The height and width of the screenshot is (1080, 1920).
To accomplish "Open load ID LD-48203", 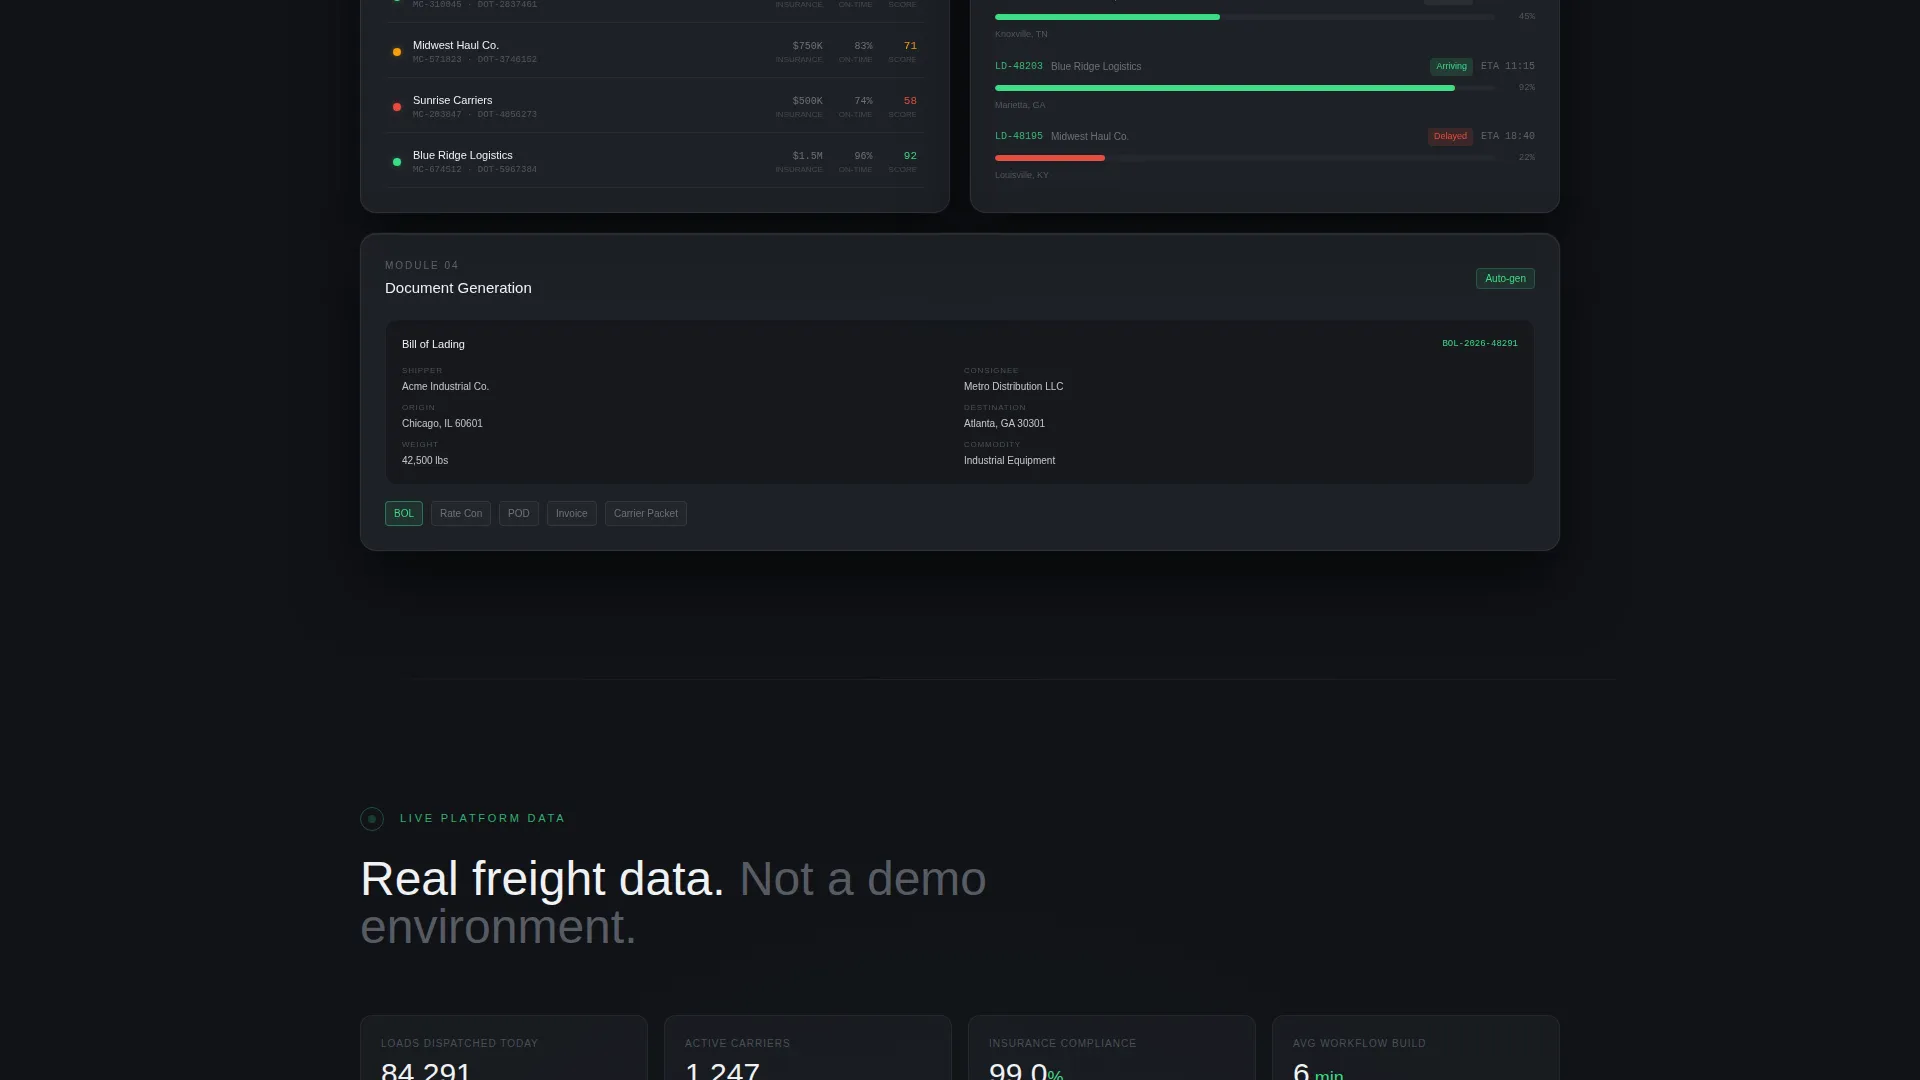I will [x=1019, y=66].
